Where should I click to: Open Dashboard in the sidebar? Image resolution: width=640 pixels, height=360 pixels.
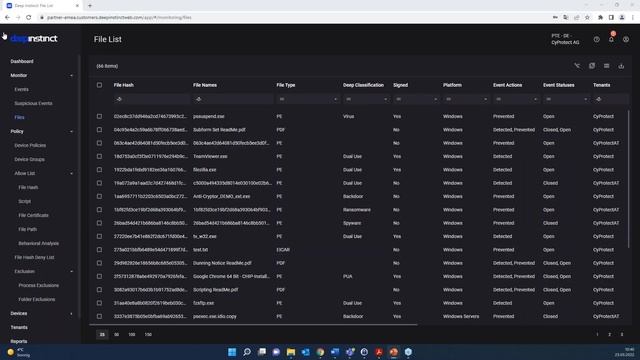[x=22, y=61]
